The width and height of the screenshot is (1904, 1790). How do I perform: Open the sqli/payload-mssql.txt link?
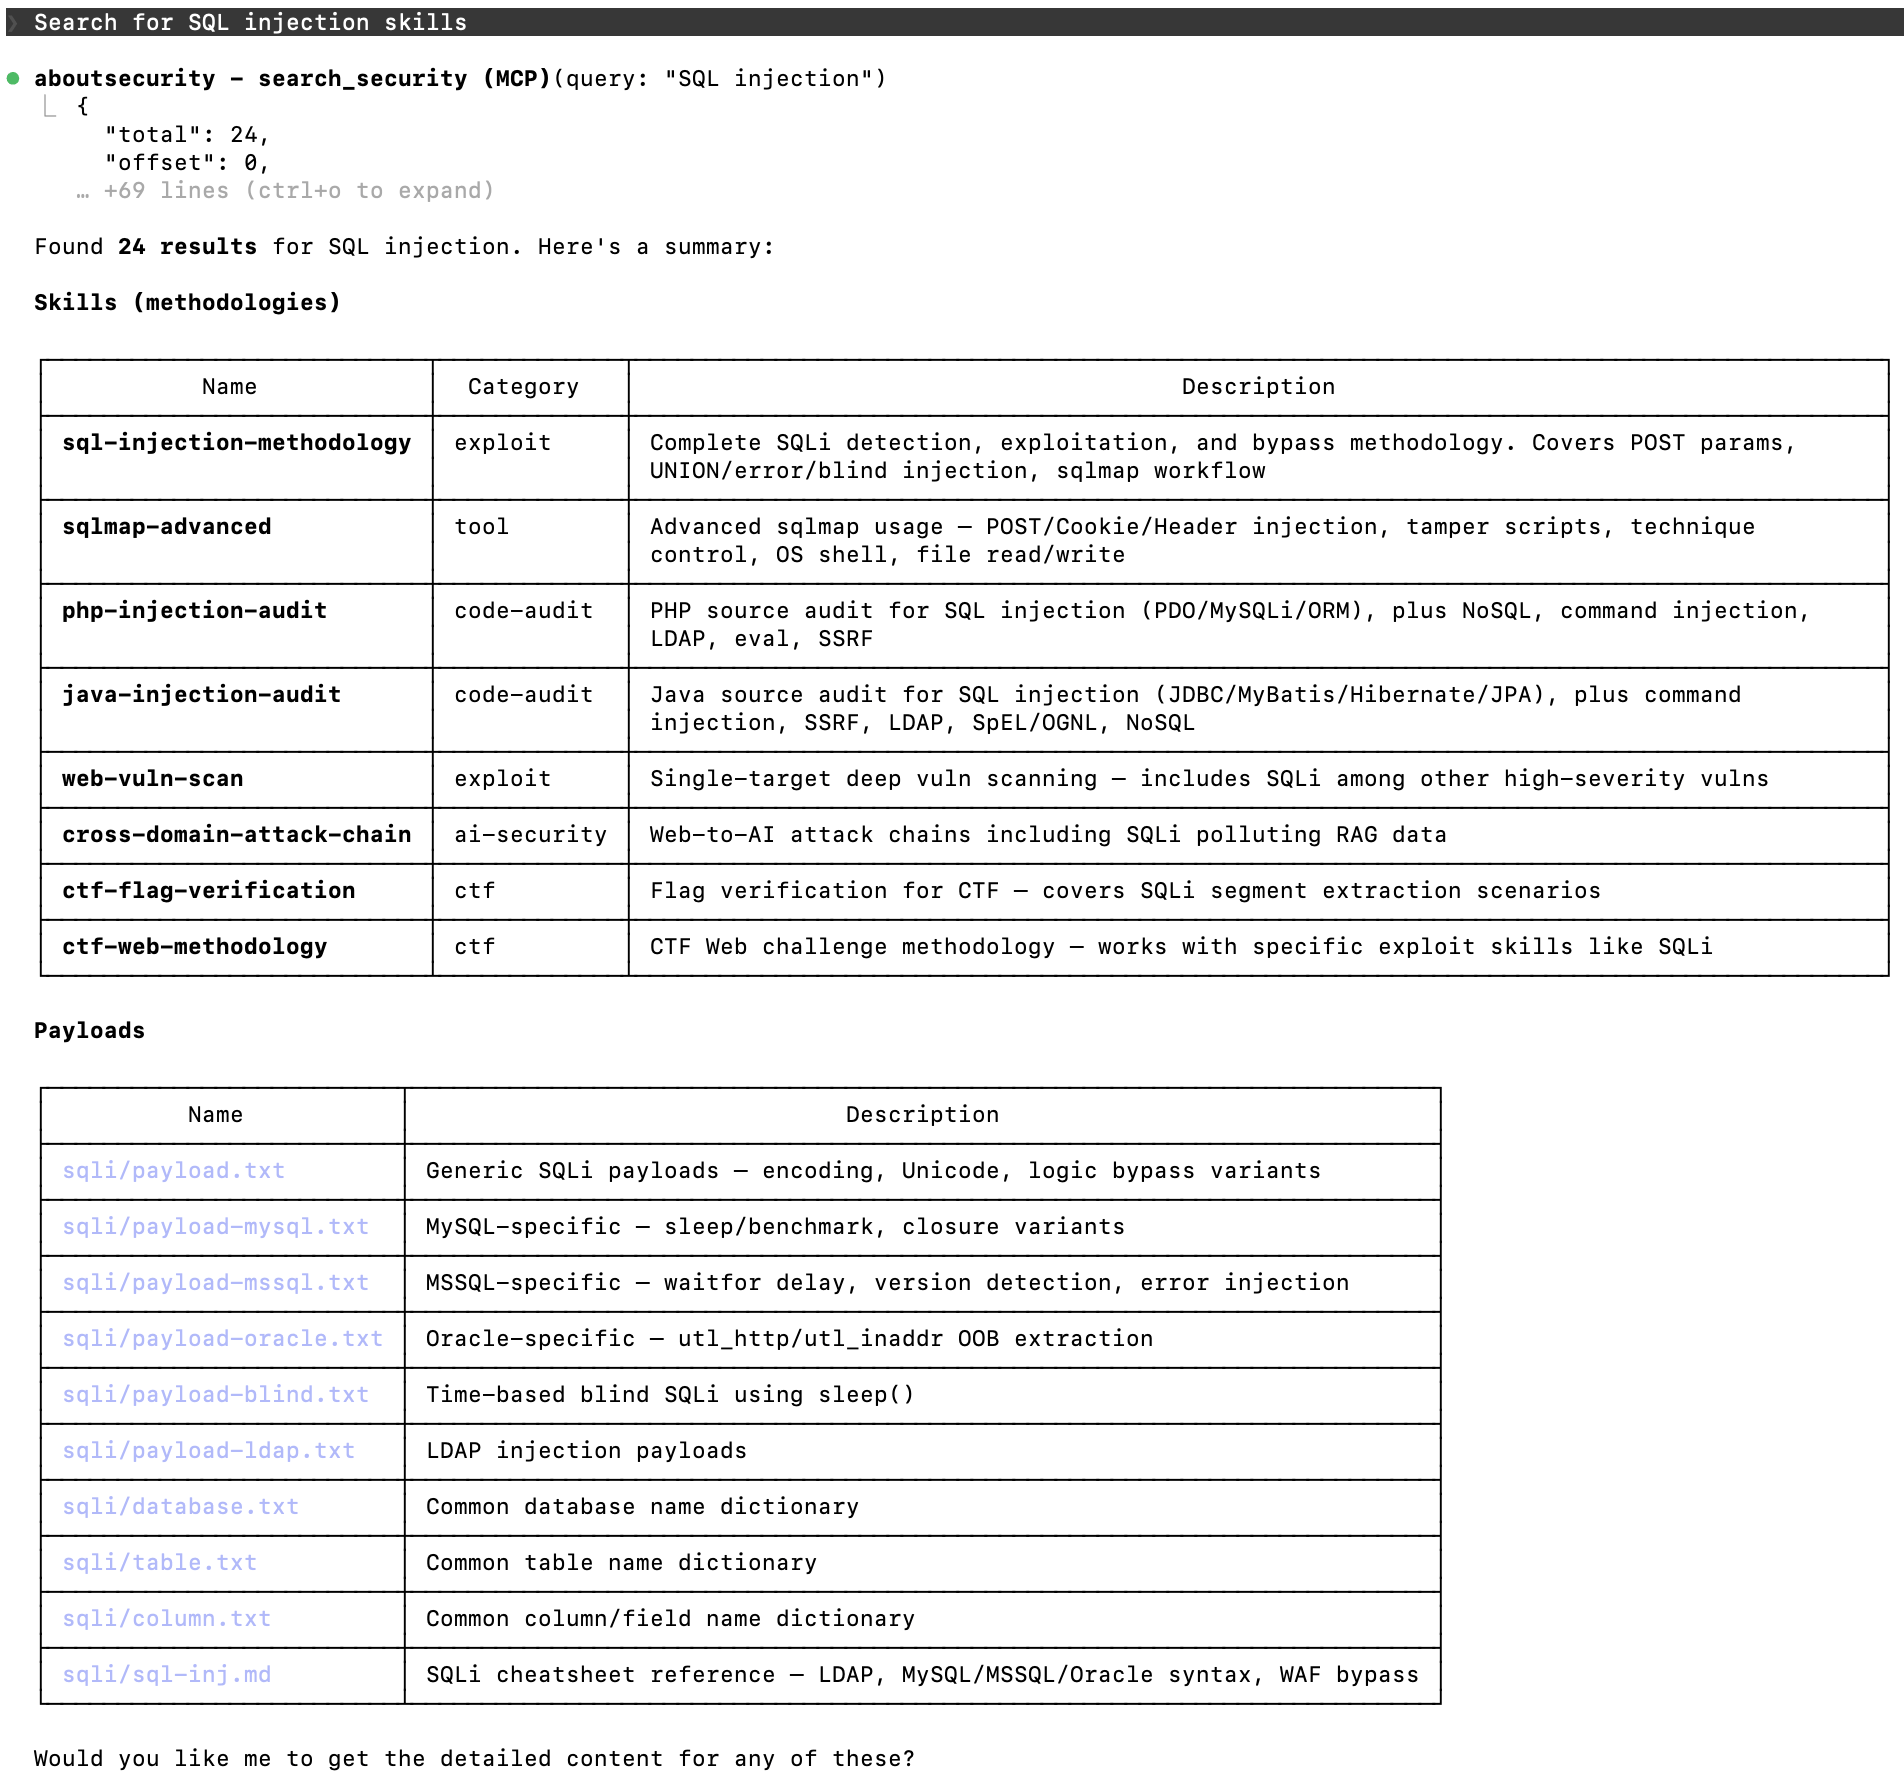click(x=215, y=1282)
